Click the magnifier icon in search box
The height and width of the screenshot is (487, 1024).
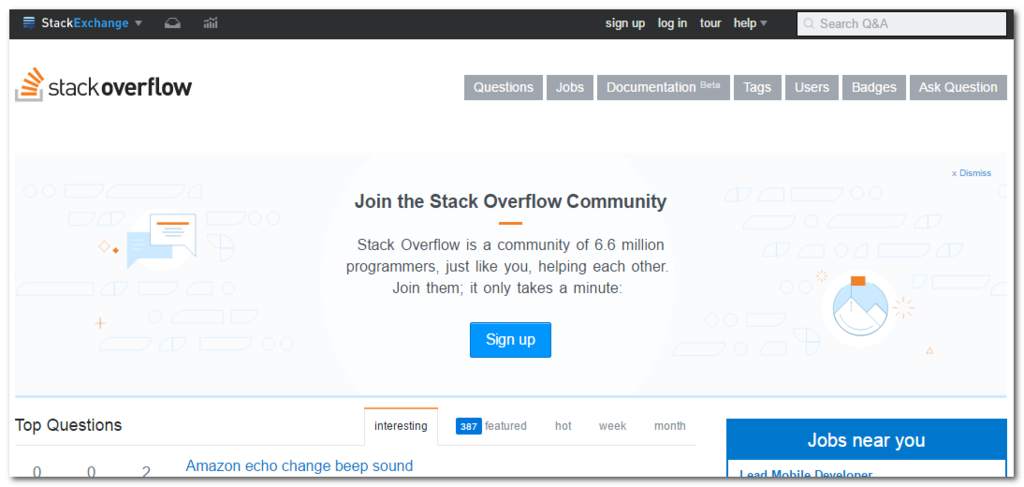click(808, 24)
